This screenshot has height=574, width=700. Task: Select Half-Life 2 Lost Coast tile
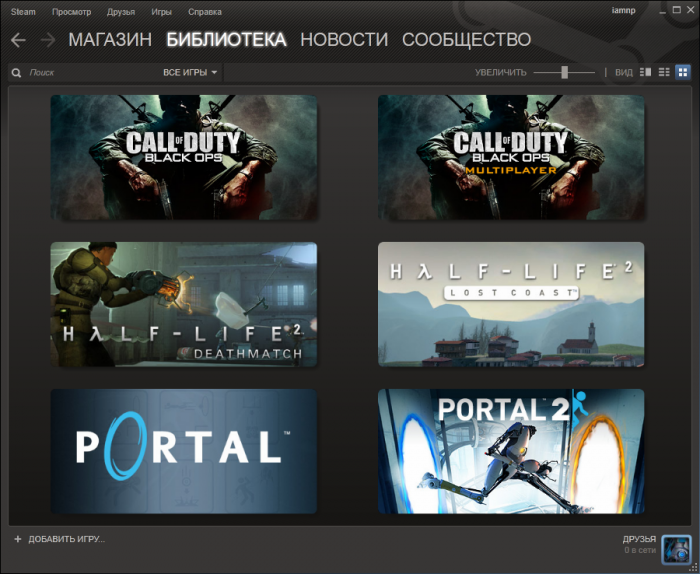pos(511,304)
